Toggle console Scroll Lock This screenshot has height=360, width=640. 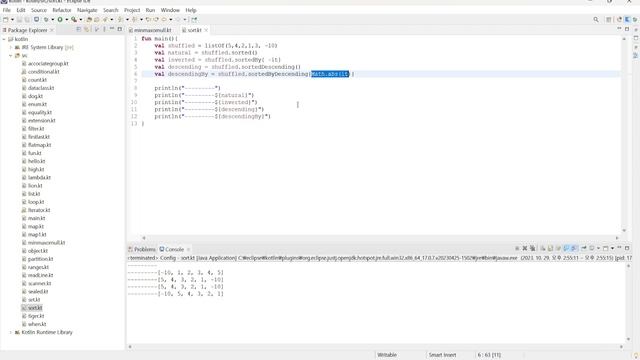pyautogui.click(x=551, y=248)
